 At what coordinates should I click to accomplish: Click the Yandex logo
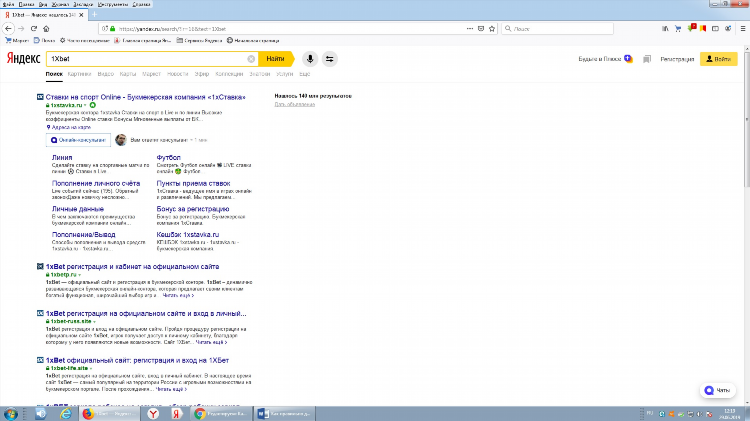pos(23,58)
